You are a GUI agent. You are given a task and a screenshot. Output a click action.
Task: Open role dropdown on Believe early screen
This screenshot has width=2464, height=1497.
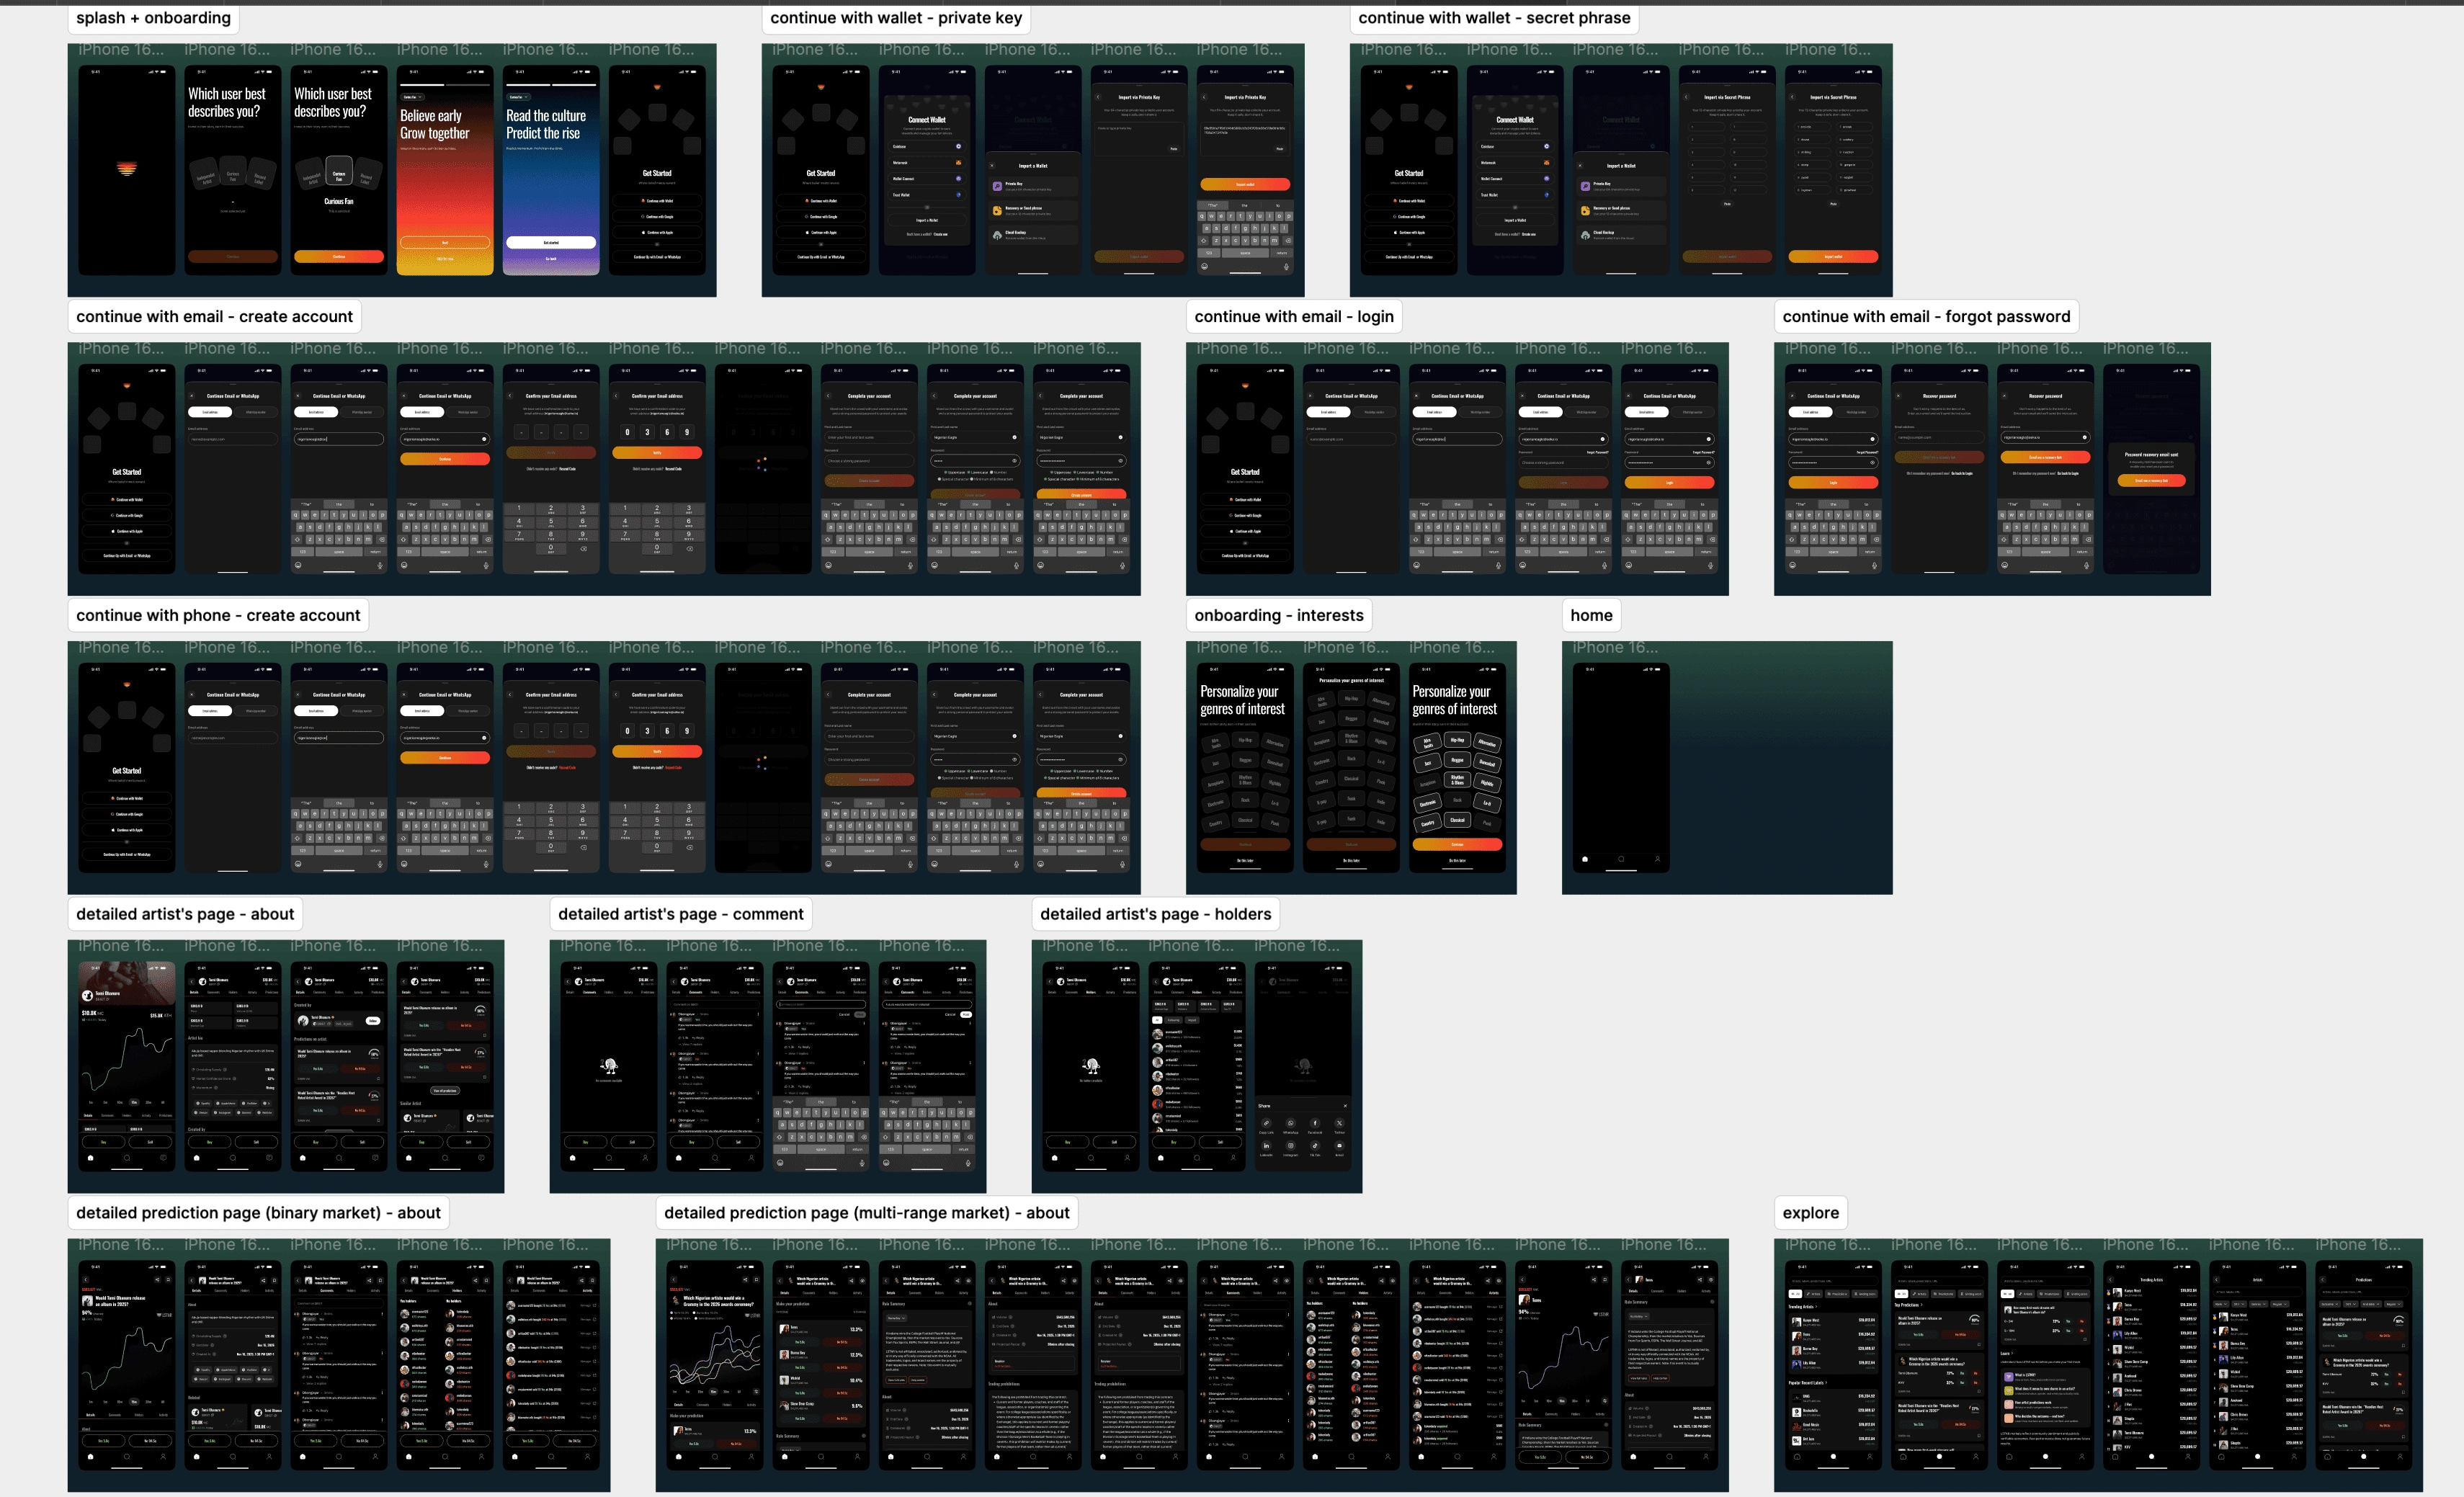tap(413, 97)
